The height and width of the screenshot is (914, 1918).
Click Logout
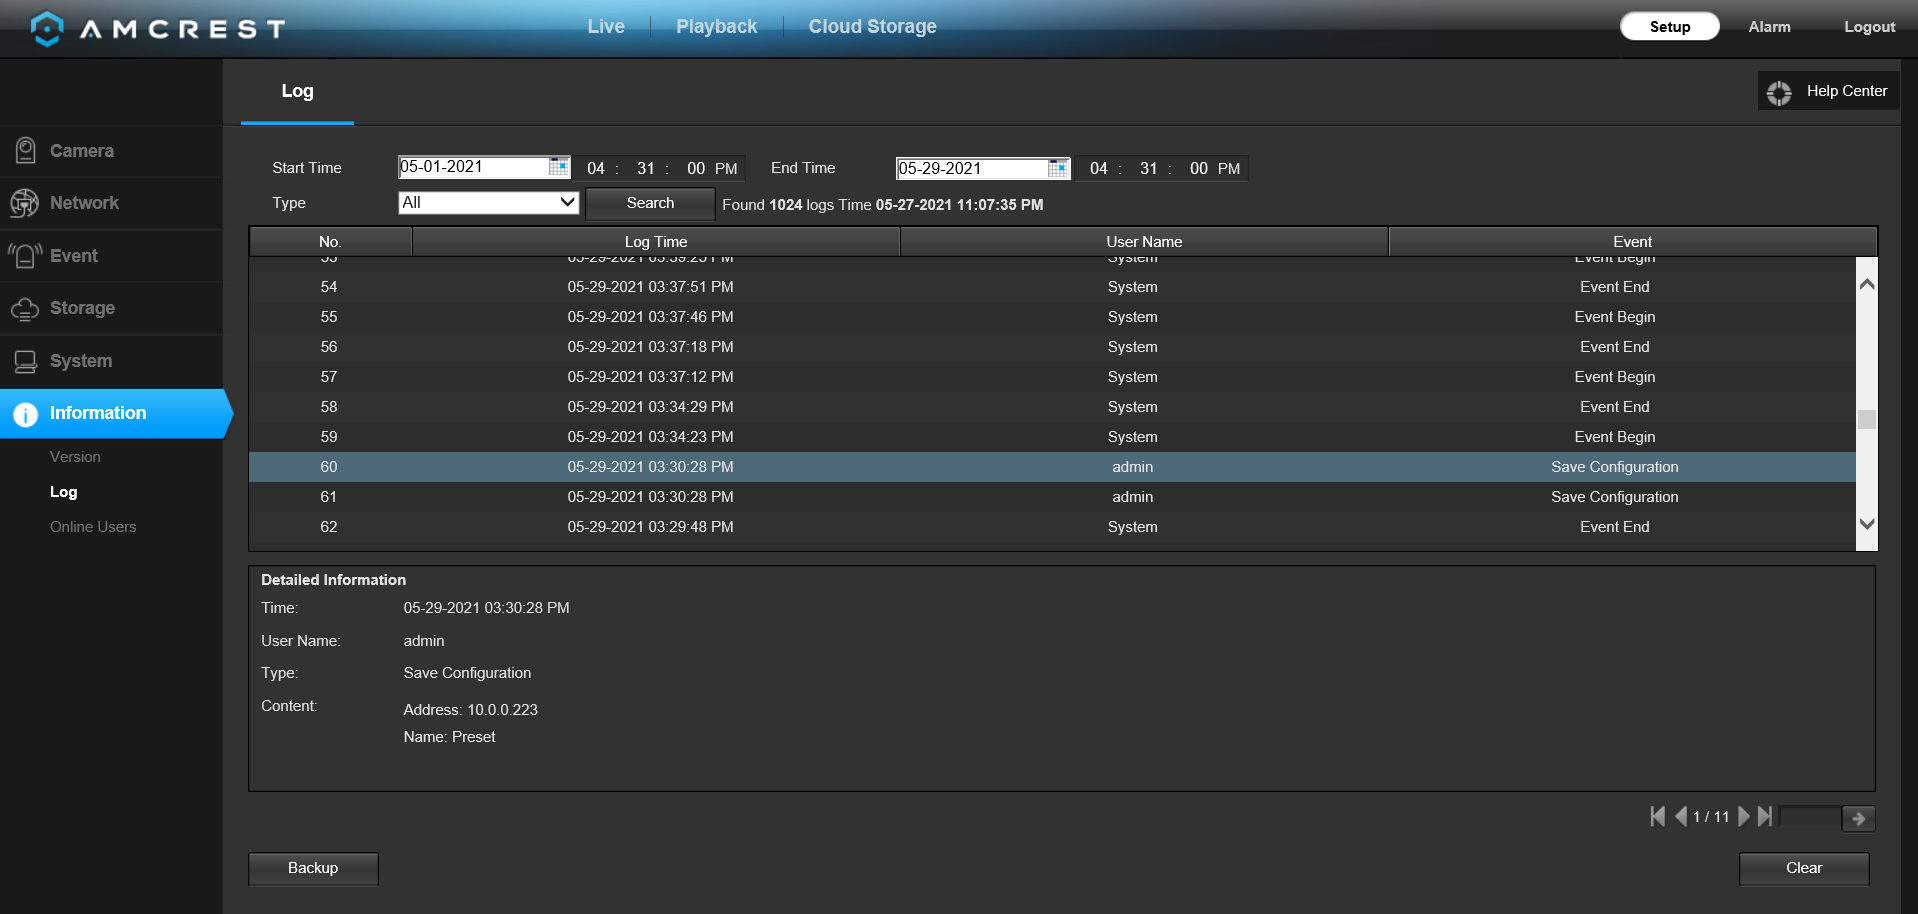[1869, 27]
